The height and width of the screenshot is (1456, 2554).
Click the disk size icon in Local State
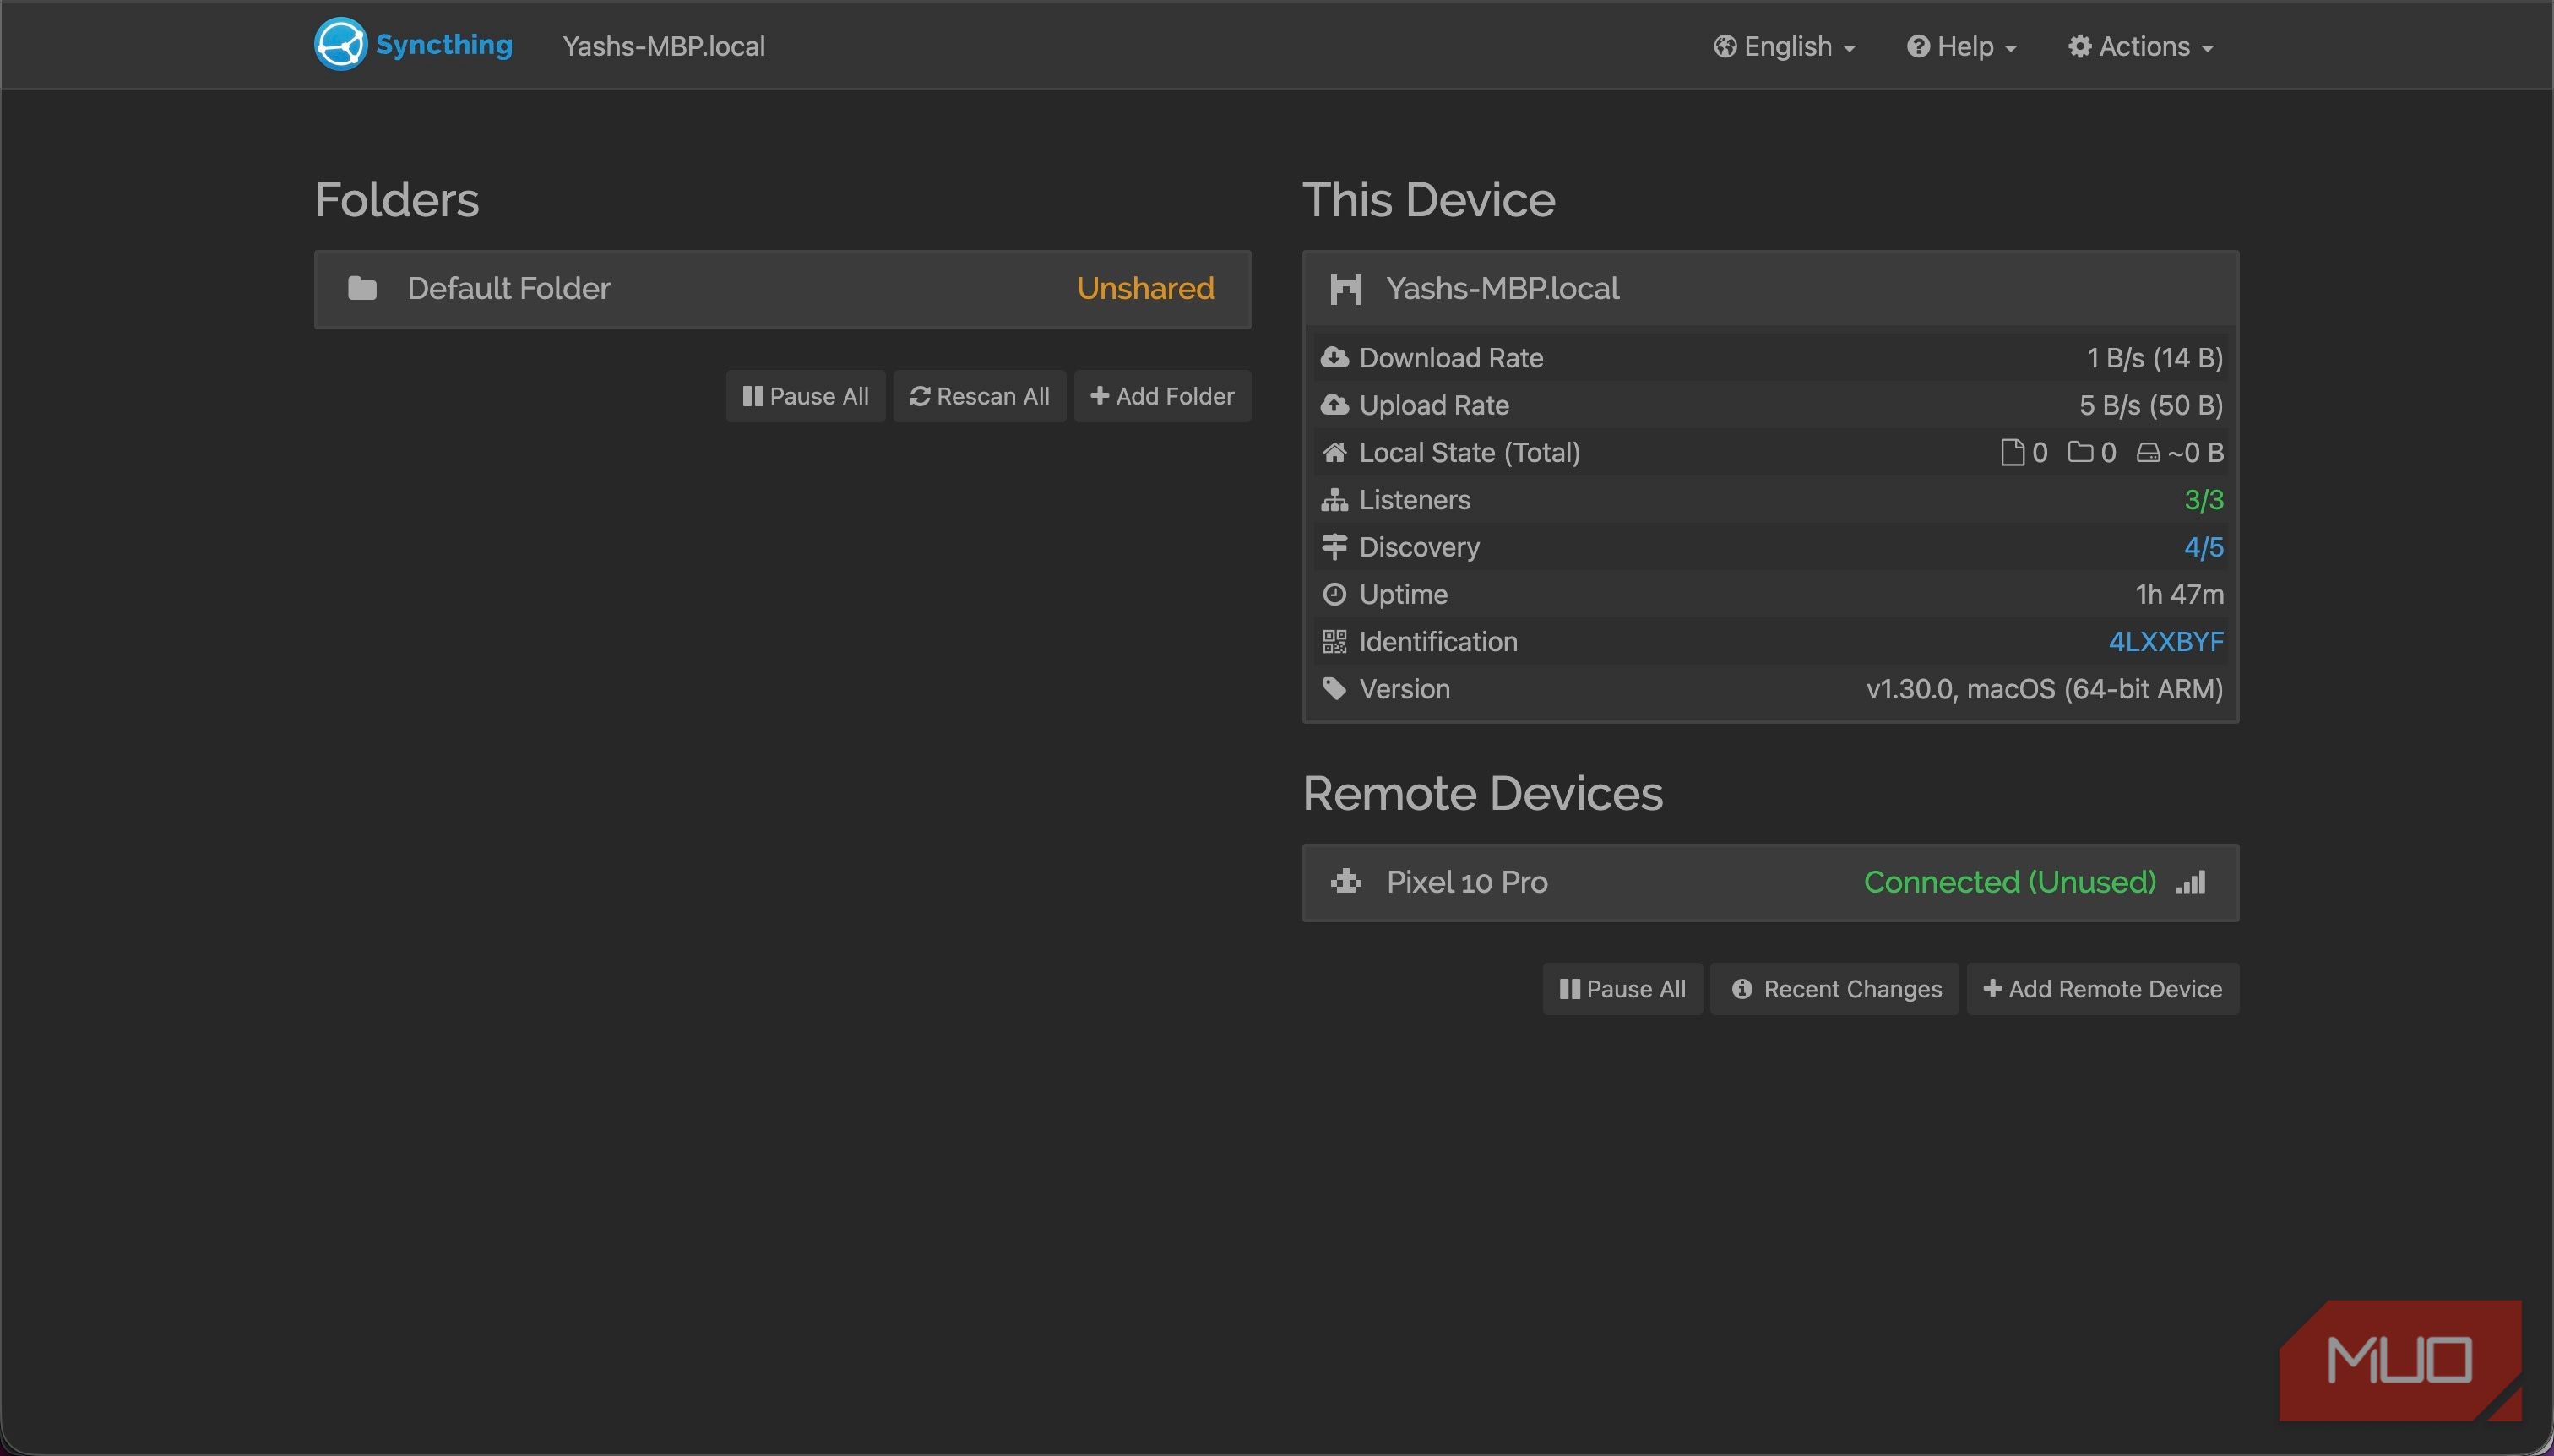(2148, 453)
